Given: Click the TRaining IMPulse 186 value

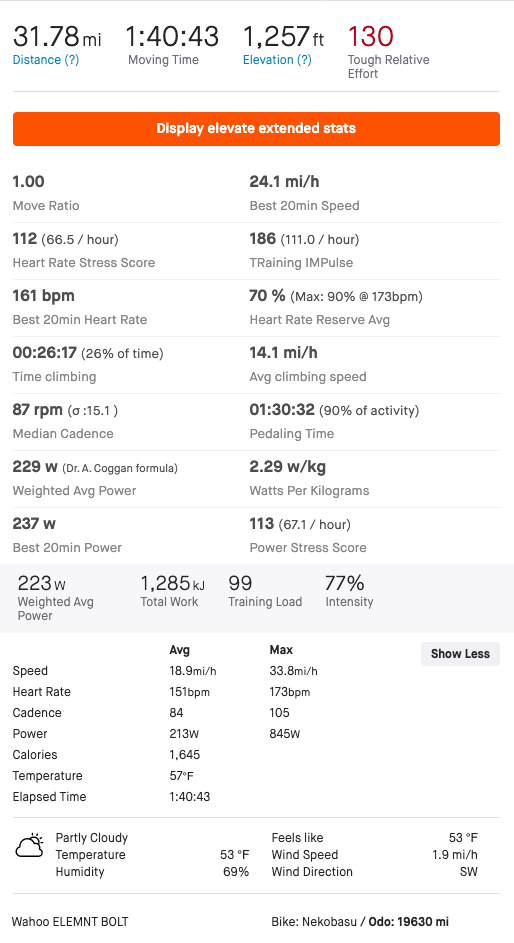Looking at the screenshot, I should click(263, 239).
